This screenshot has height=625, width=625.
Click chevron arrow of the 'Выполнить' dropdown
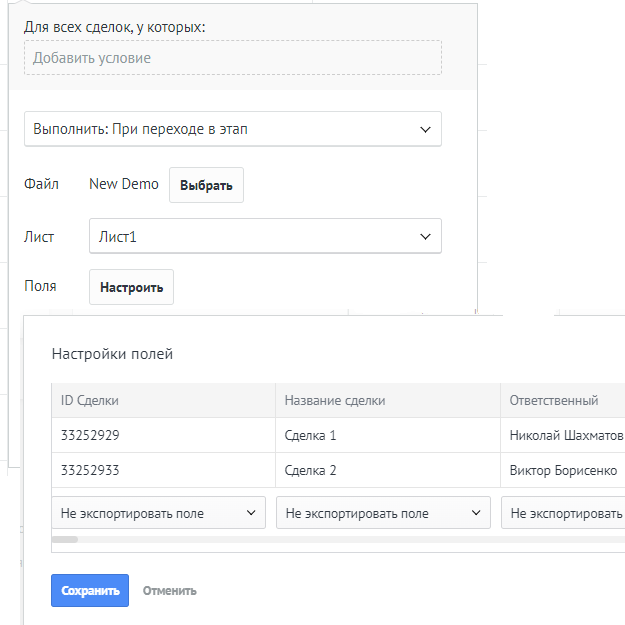click(x=425, y=130)
